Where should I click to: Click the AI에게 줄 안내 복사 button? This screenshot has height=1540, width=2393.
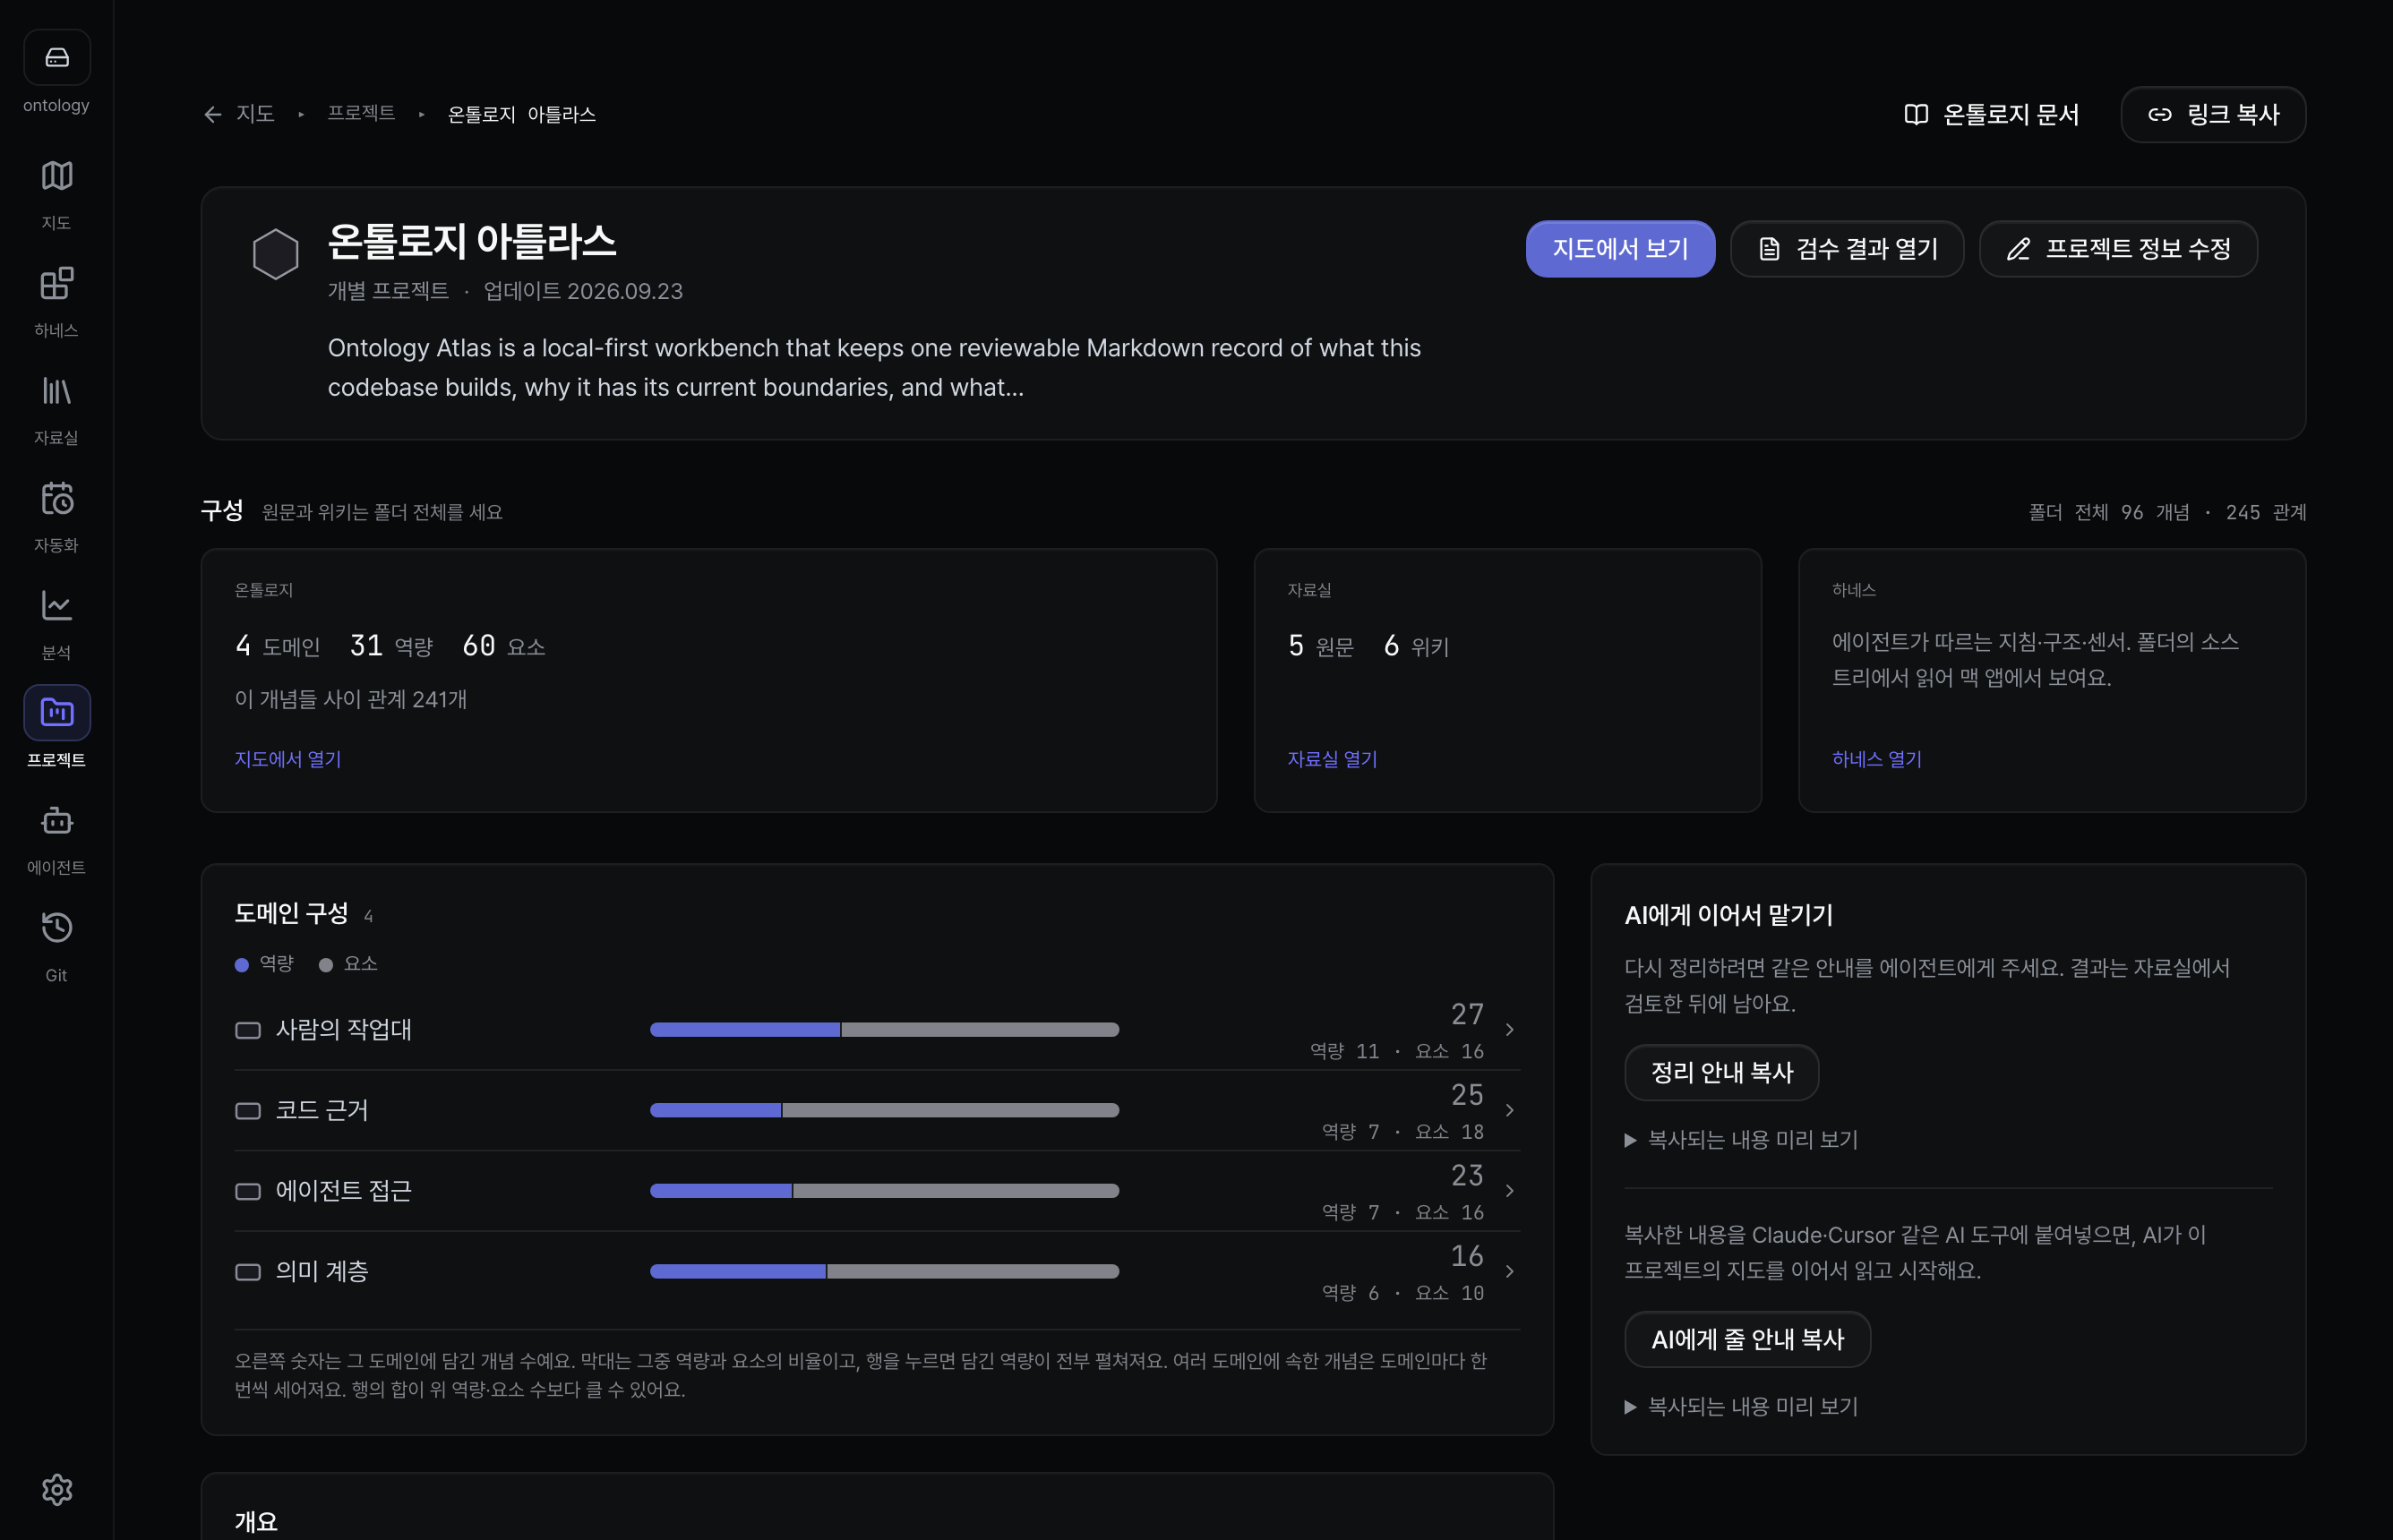pos(1747,1340)
